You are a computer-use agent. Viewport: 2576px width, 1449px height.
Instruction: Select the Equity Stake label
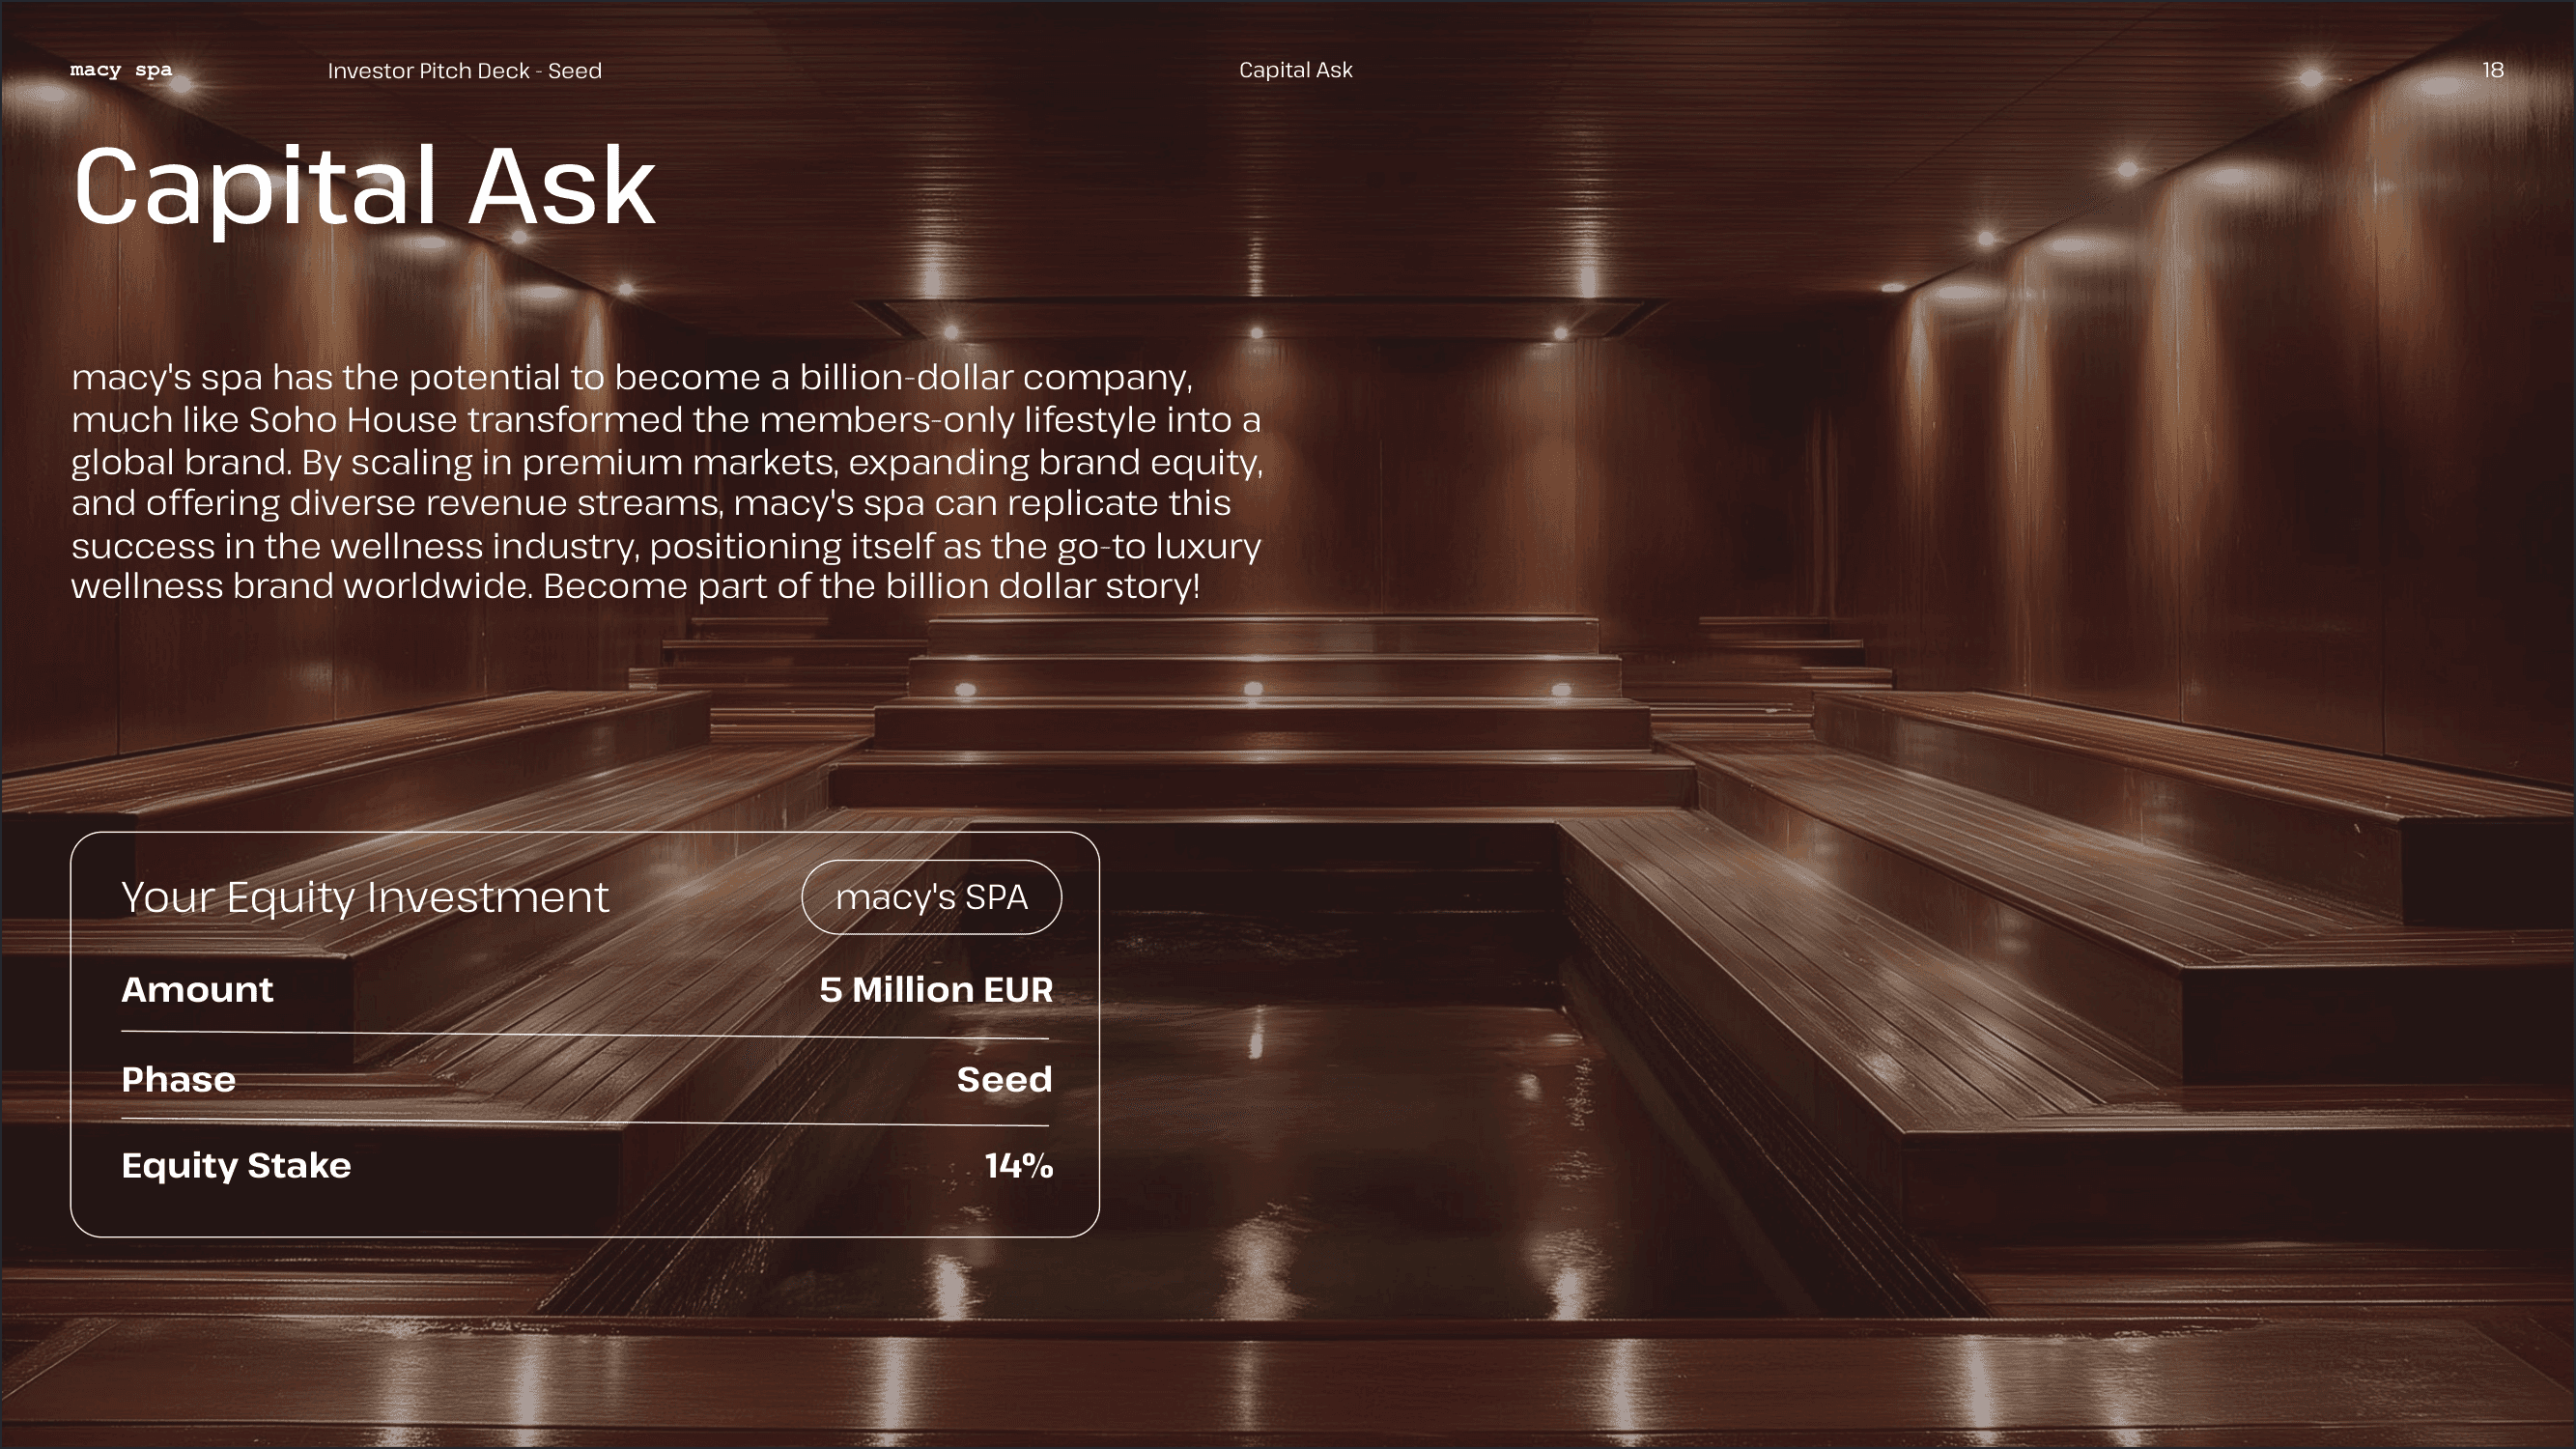coord(236,1166)
